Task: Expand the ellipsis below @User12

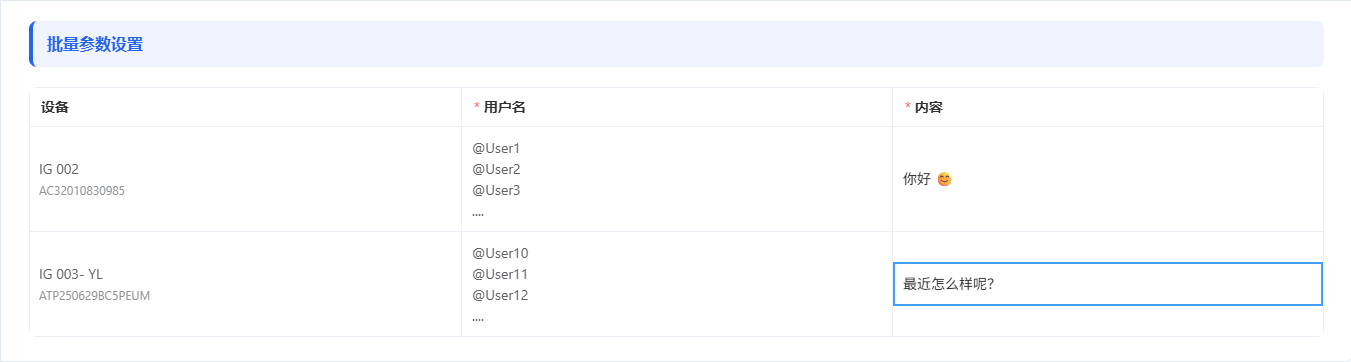Action: pos(478,318)
